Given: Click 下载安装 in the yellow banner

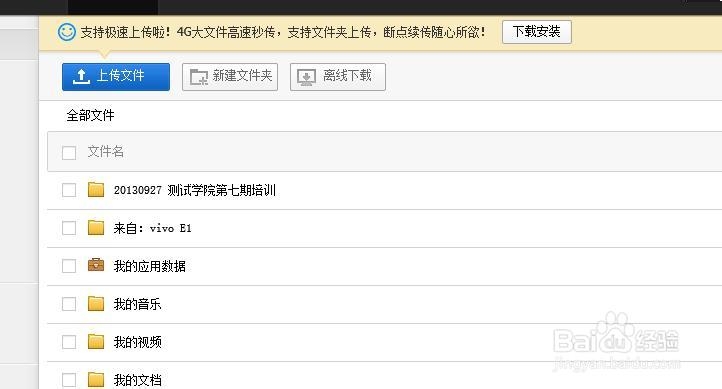Looking at the screenshot, I should 536,32.
